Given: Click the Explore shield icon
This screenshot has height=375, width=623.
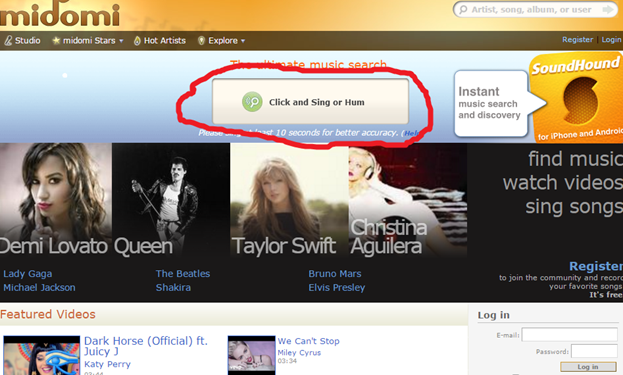Looking at the screenshot, I should tap(201, 41).
